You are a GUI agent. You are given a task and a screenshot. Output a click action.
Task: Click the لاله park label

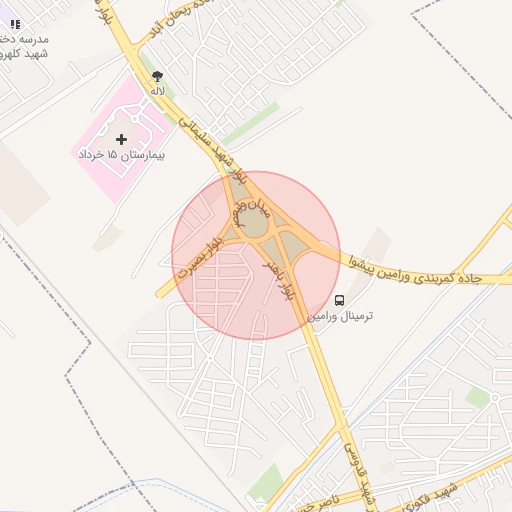click(157, 91)
